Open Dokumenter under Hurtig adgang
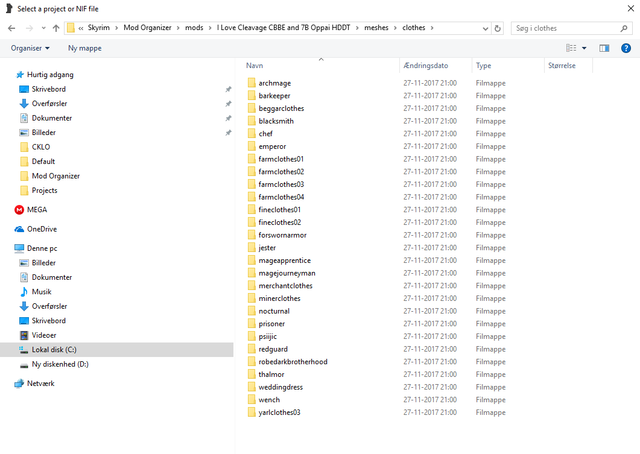Screen dimensions: 640x454 [x=52, y=118]
